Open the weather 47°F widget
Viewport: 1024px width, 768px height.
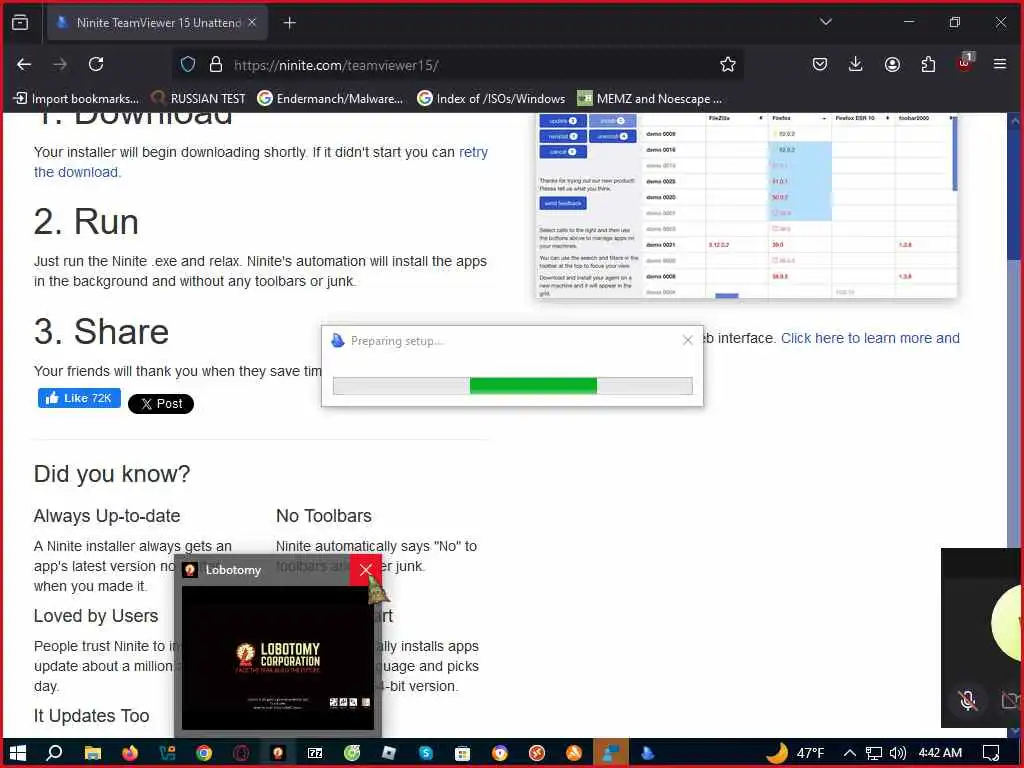pos(795,753)
